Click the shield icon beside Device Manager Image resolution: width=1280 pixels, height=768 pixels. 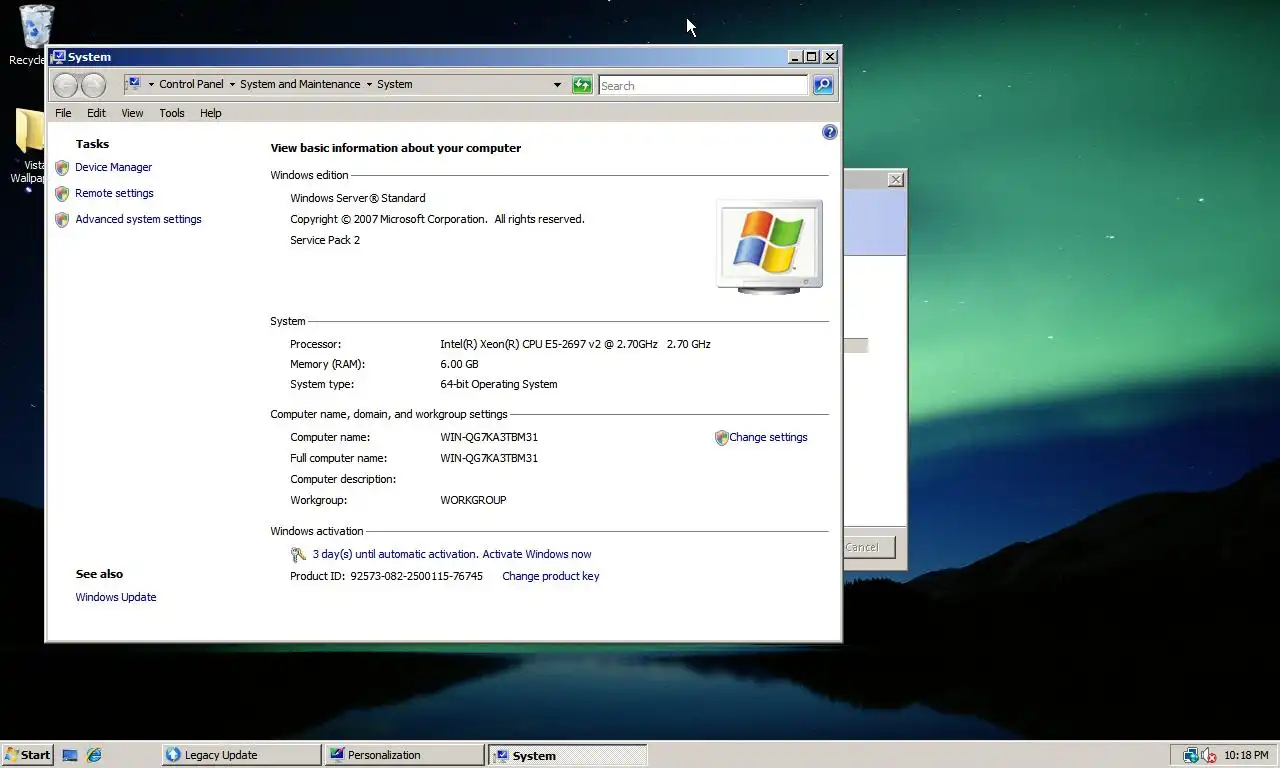click(62, 168)
